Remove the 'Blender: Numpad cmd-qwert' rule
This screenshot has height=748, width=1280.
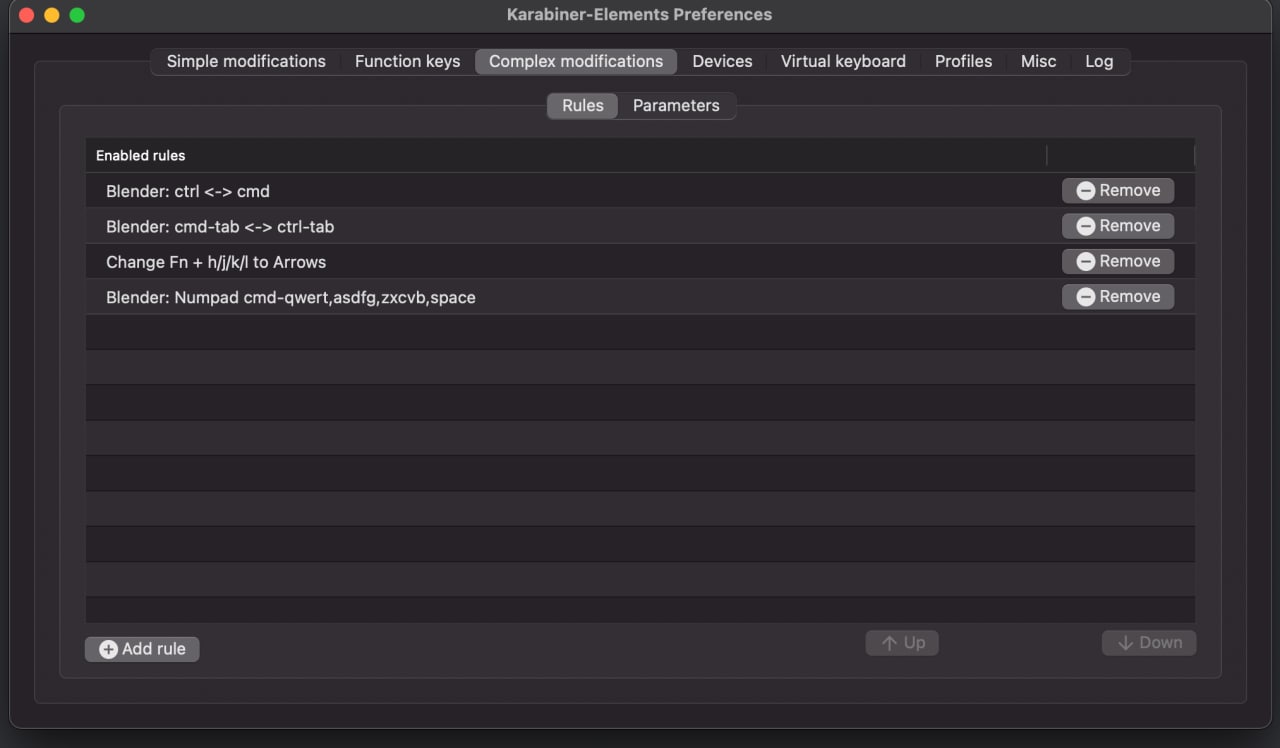(x=1118, y=296)
